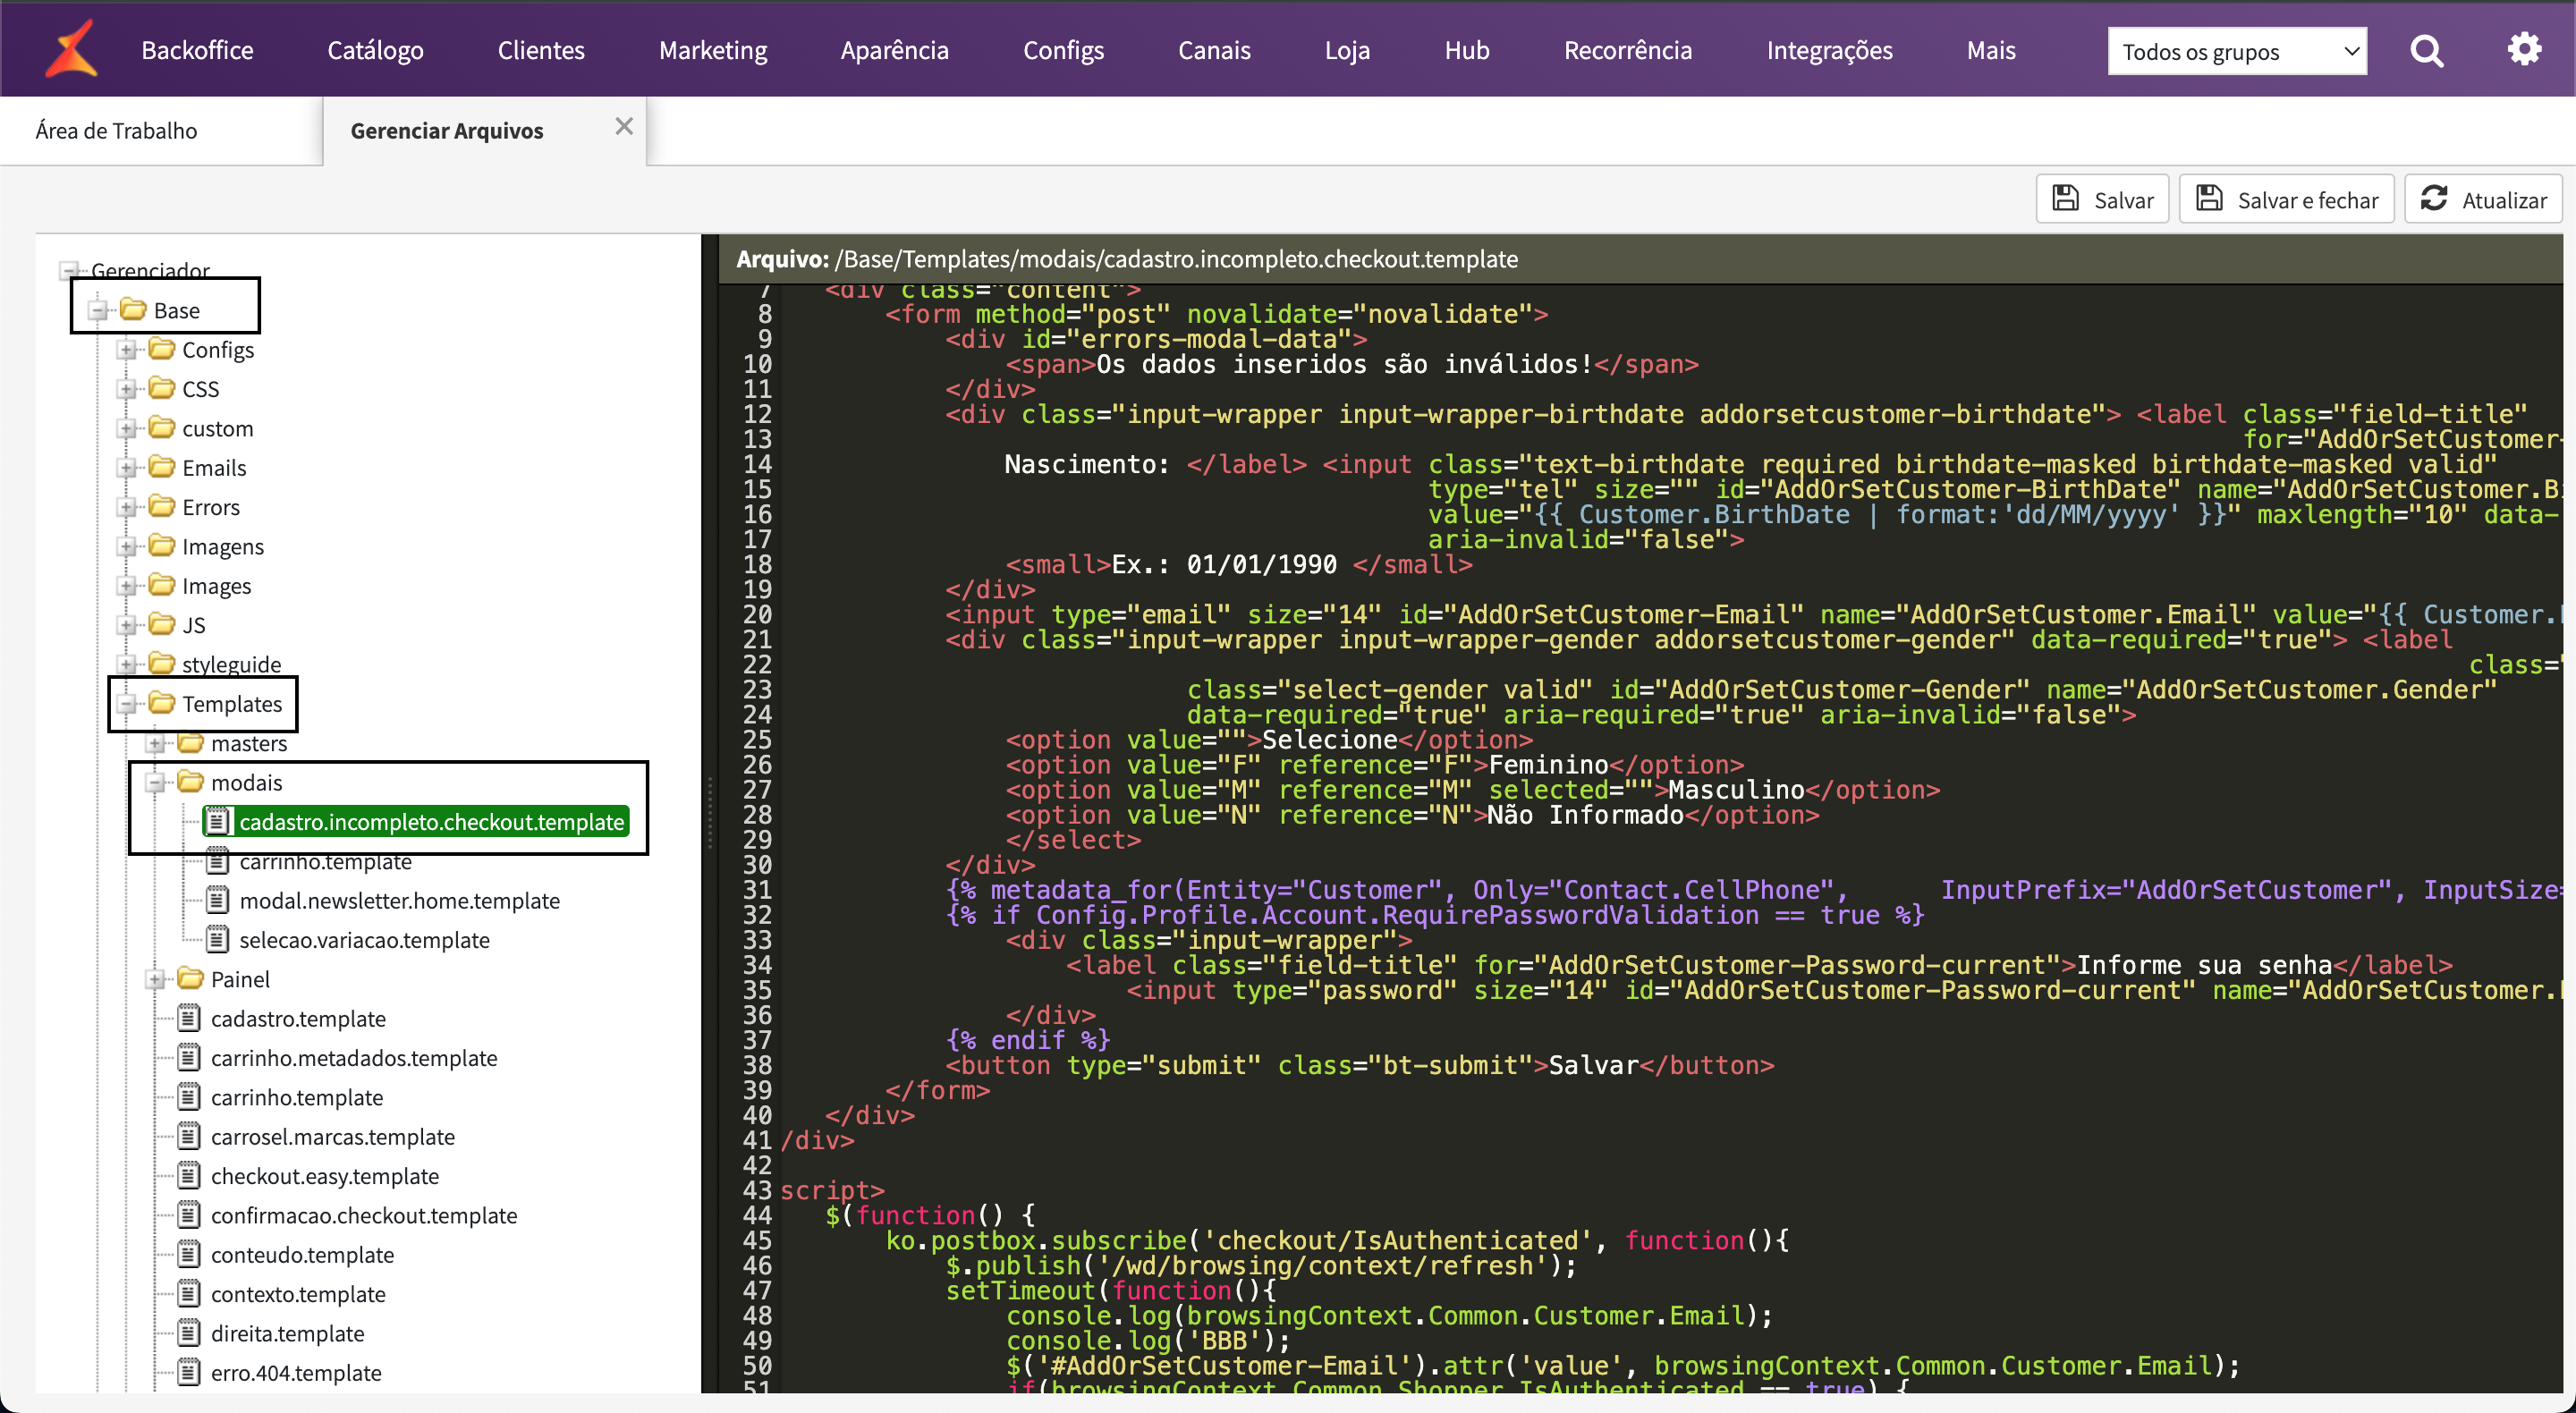Click file icon of cadastro.template
The image size is (2576, 1413).
pos(189,1018)
